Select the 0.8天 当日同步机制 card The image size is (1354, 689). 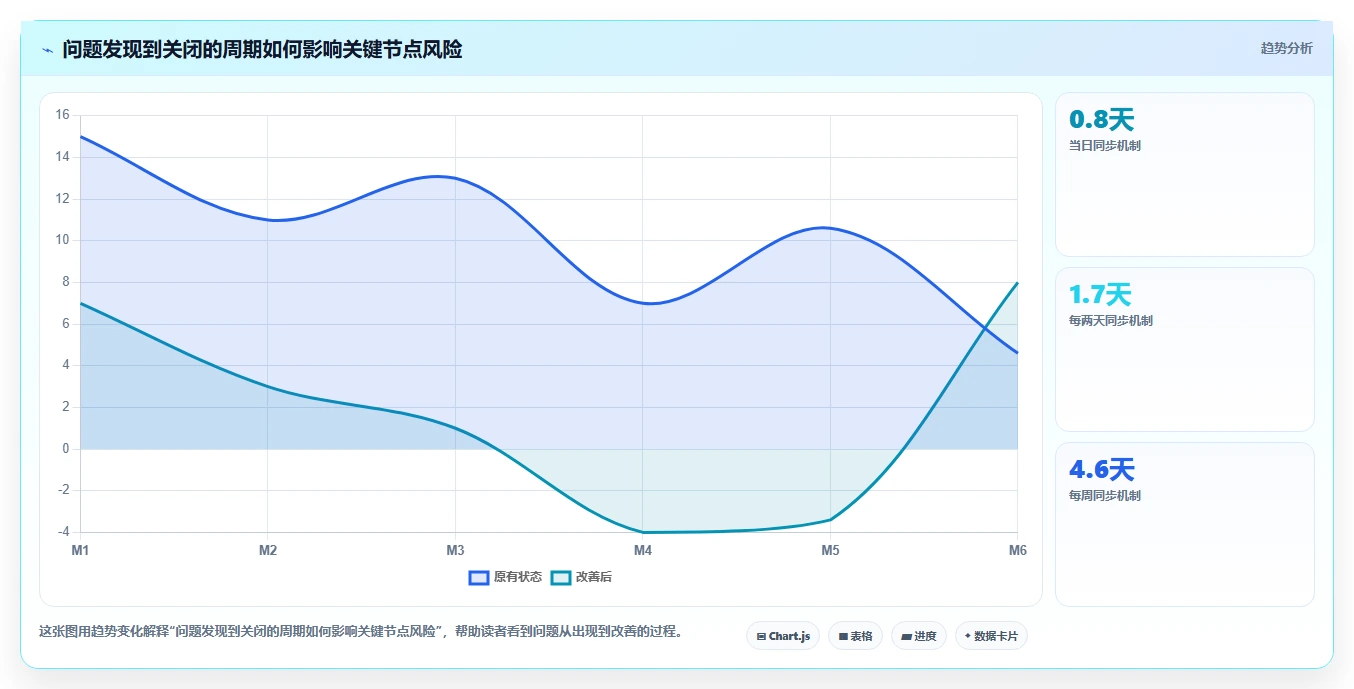coord(1184,175)
